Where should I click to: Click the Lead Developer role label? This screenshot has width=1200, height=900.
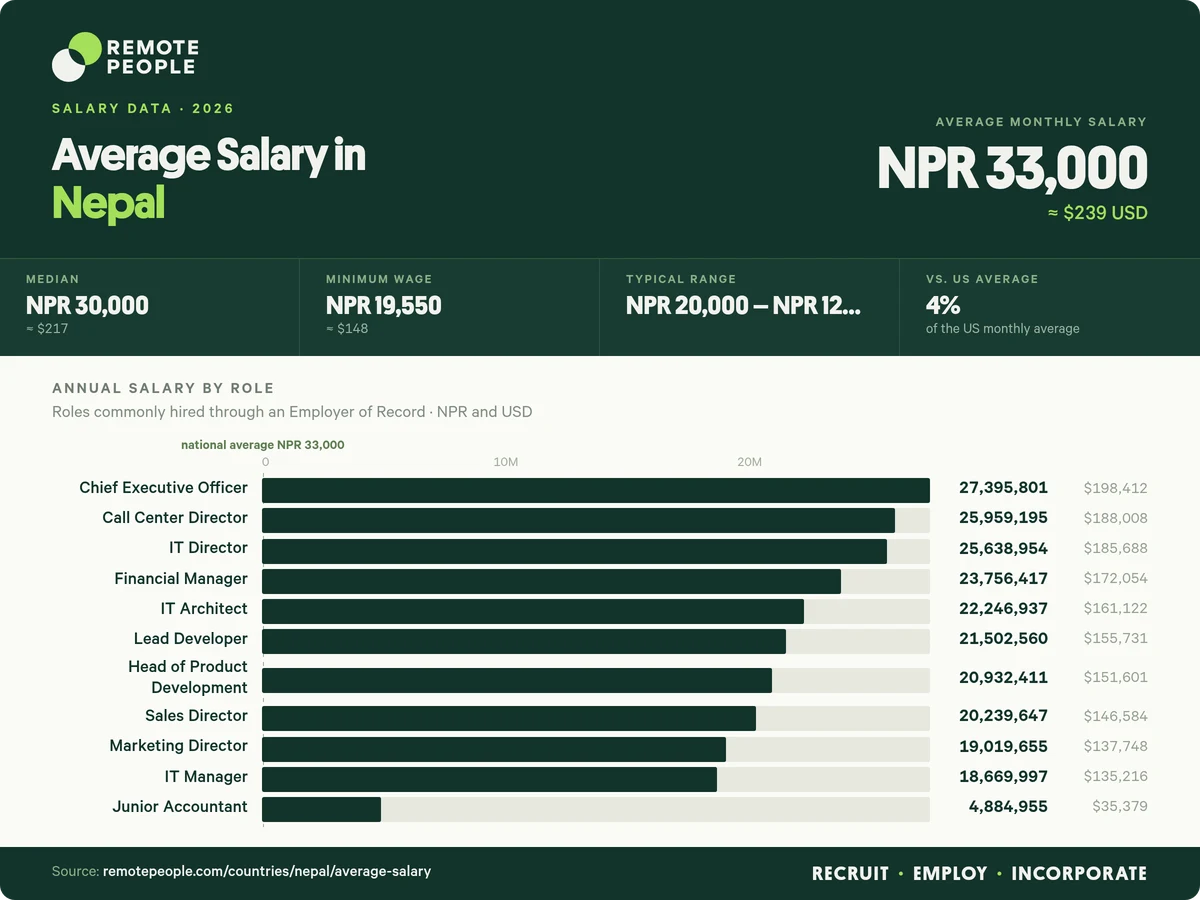pos(191,639)
